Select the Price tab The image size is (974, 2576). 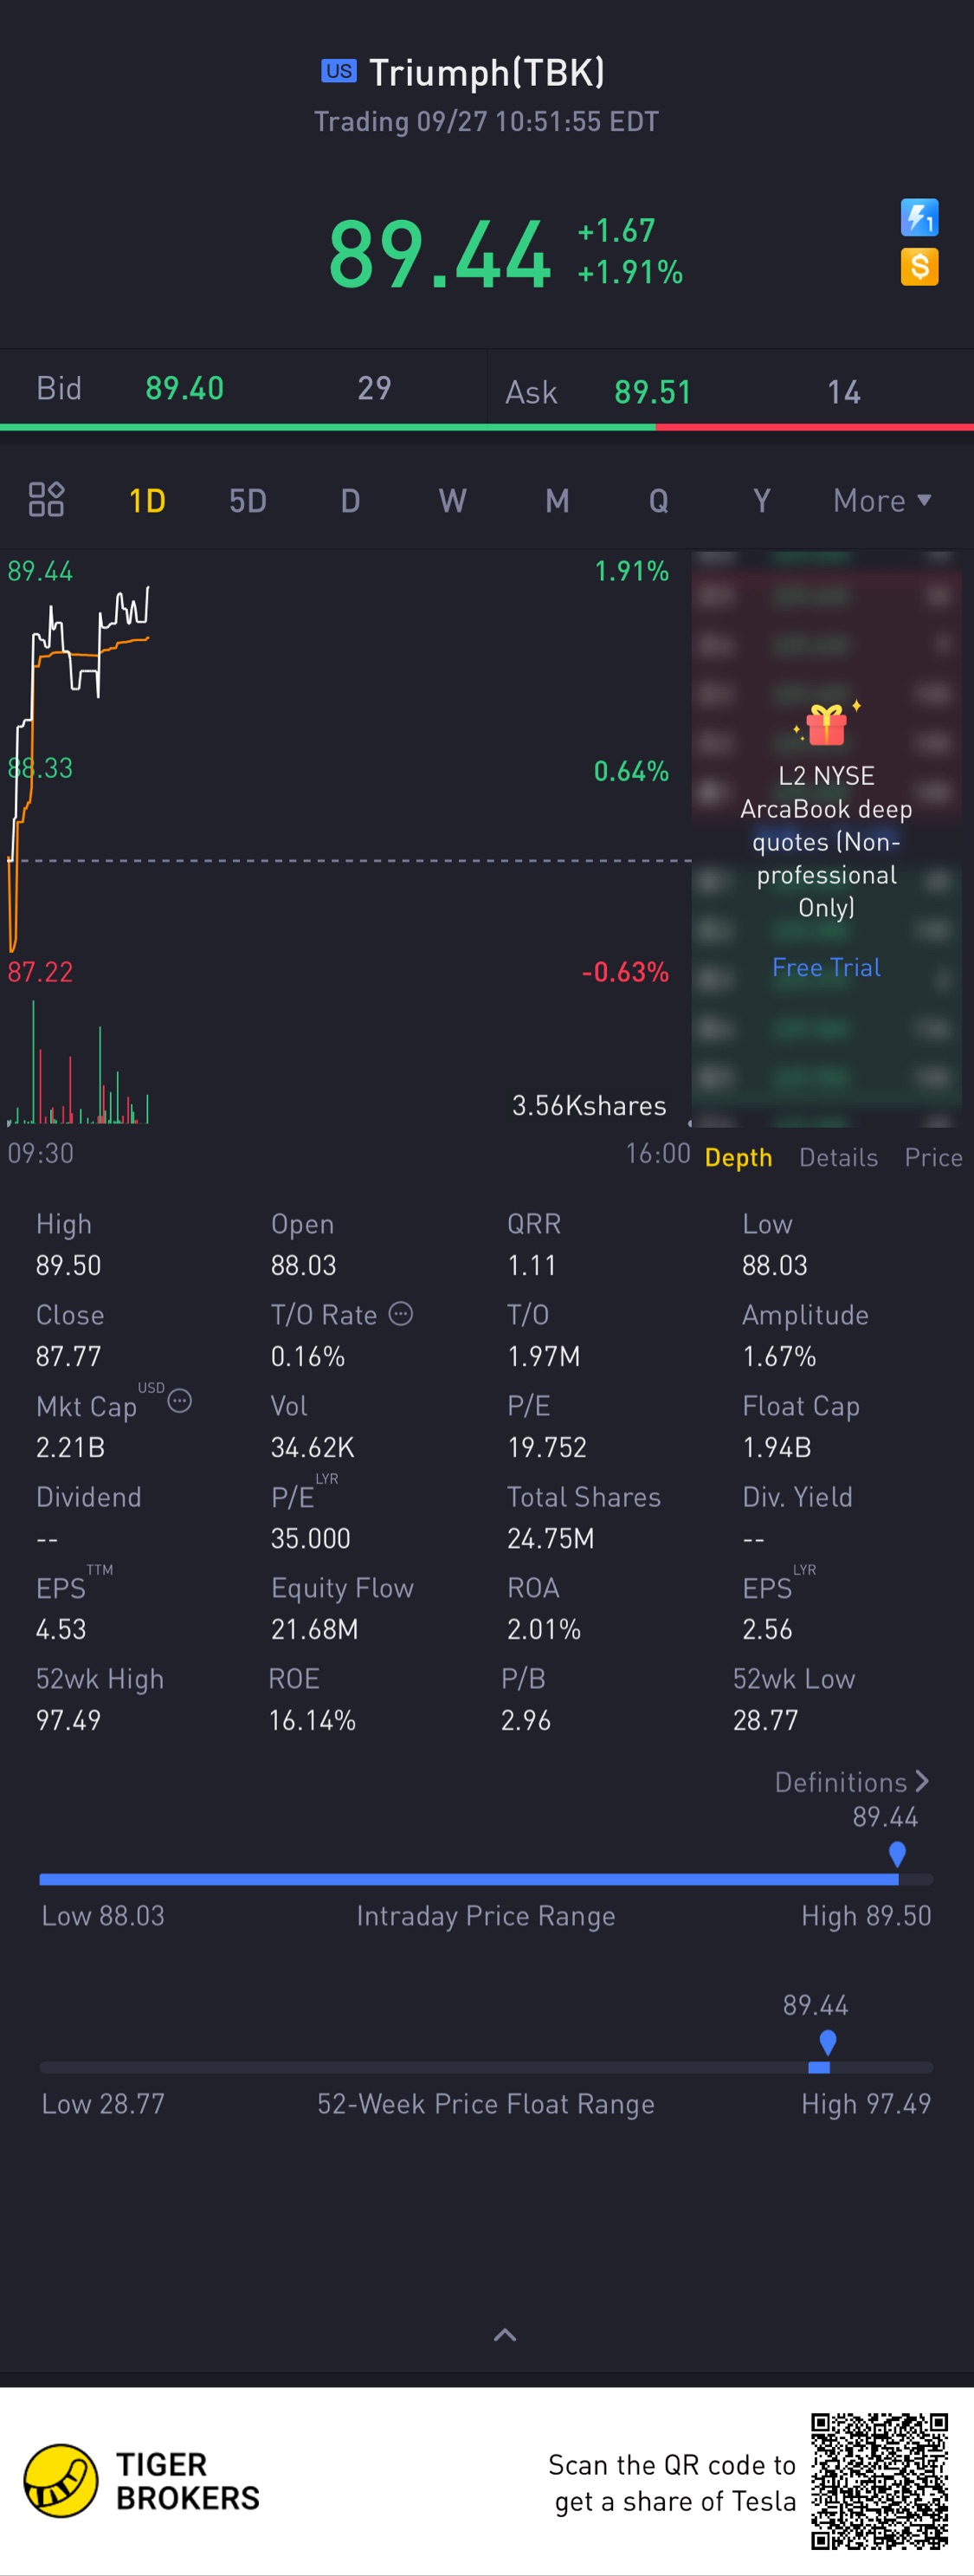click(933, 1157)
